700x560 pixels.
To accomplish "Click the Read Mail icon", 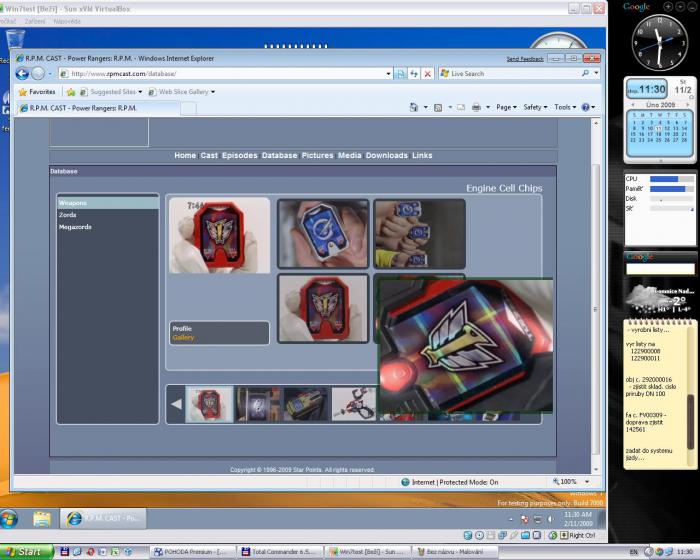I will 461,107.
